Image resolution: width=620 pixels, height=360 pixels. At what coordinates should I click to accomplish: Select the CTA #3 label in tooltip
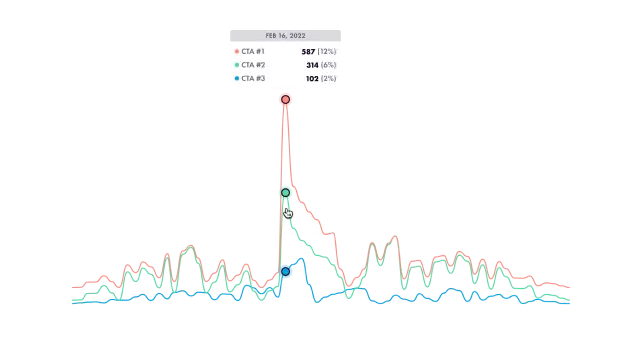pos(253,78)
